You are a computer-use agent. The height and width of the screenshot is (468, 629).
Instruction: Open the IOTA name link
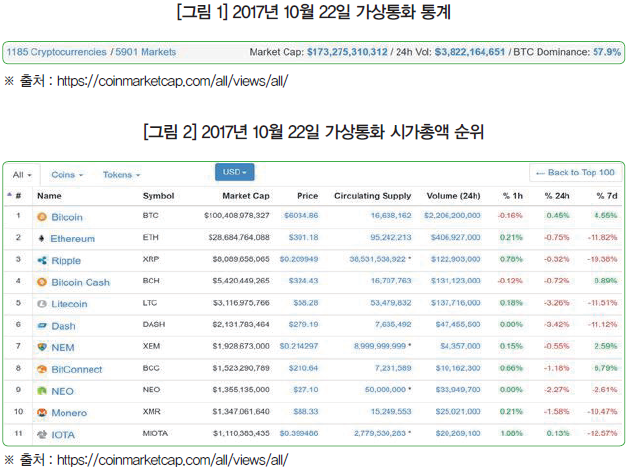[63, 435]
